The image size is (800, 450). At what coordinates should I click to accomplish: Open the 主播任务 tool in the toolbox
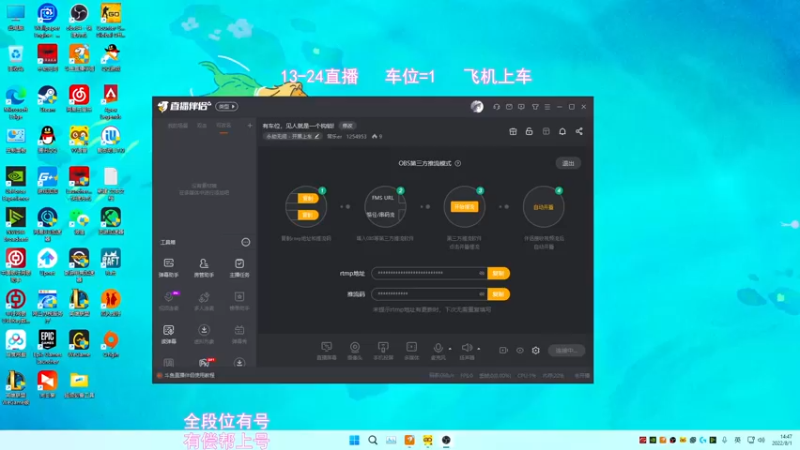[239, 267]
